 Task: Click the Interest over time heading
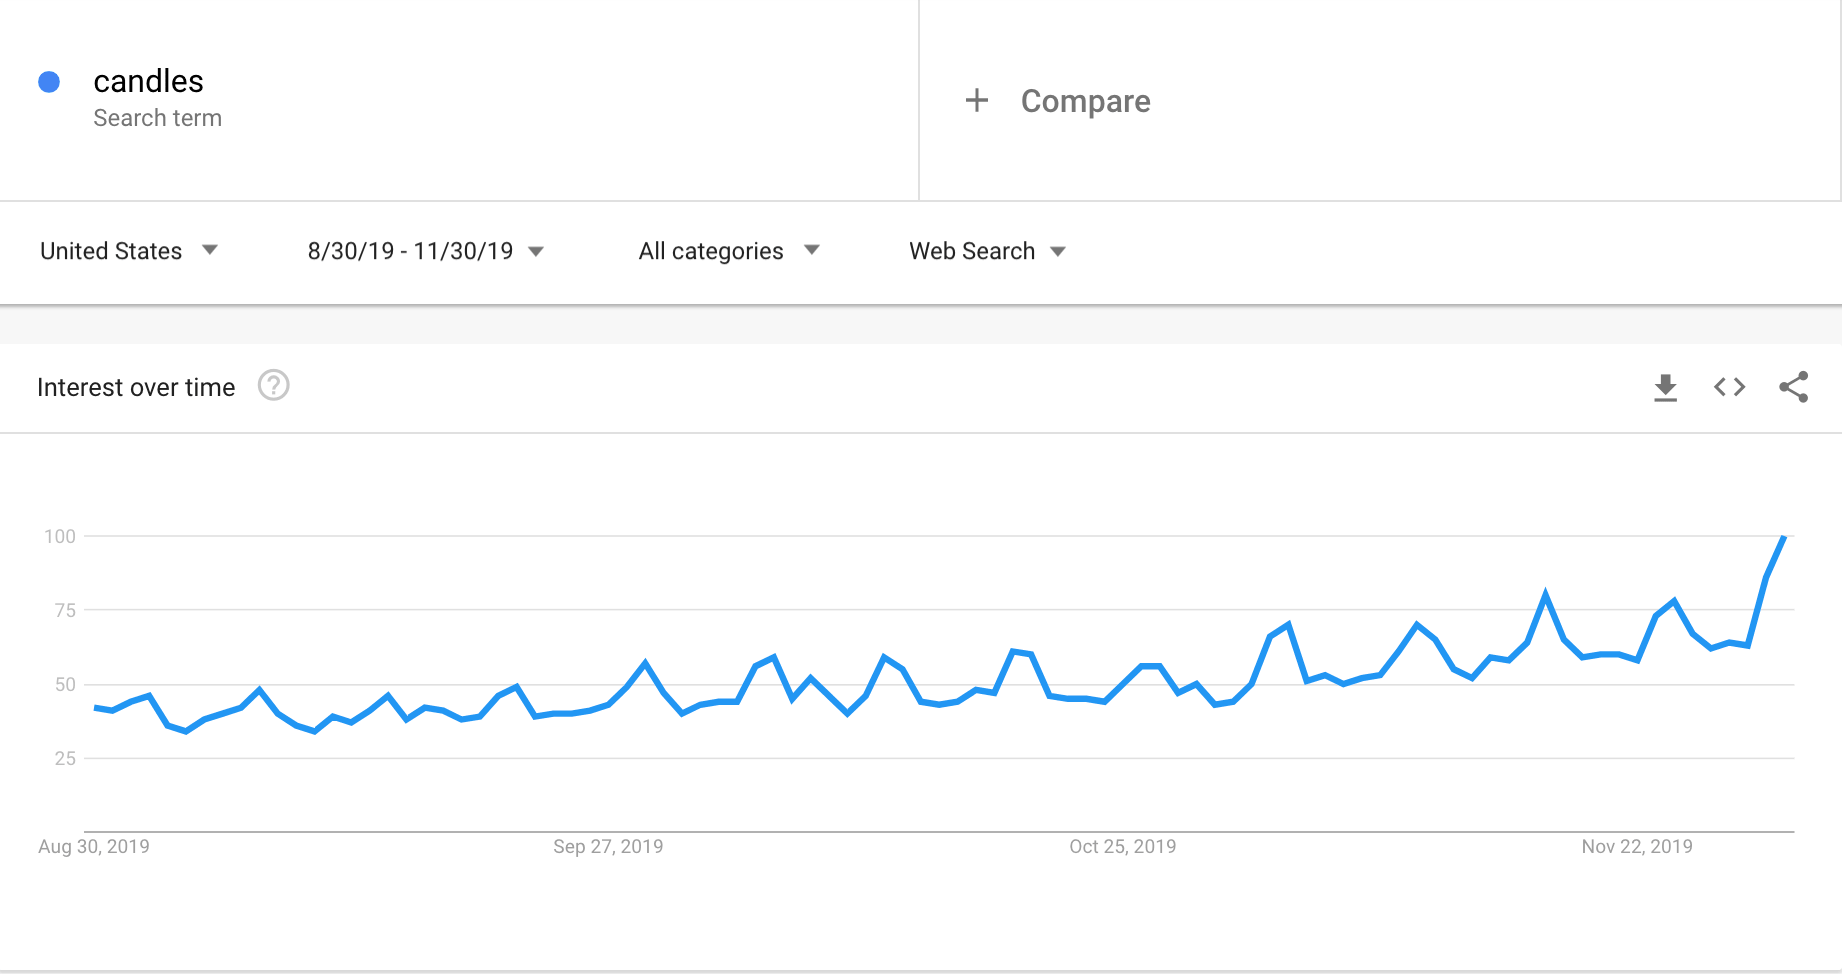(x=136, y=387)
